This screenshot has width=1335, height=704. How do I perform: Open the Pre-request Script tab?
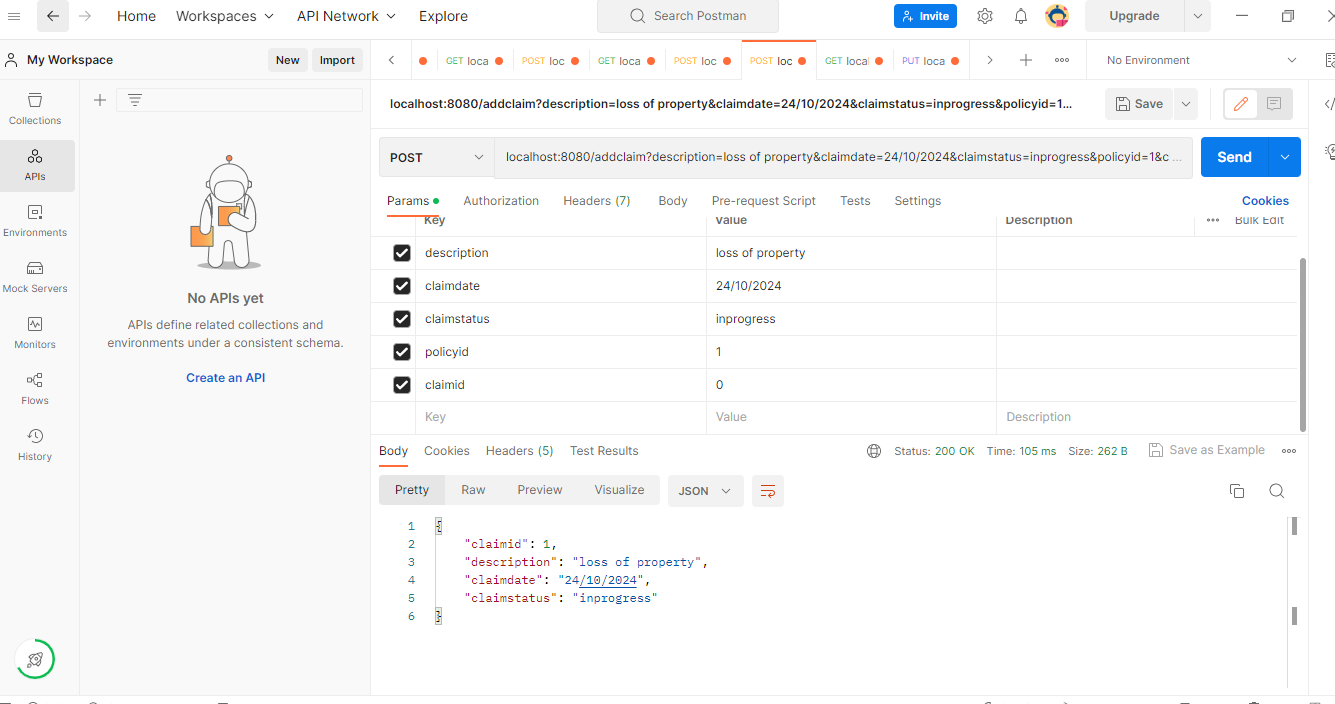[764, 201]
